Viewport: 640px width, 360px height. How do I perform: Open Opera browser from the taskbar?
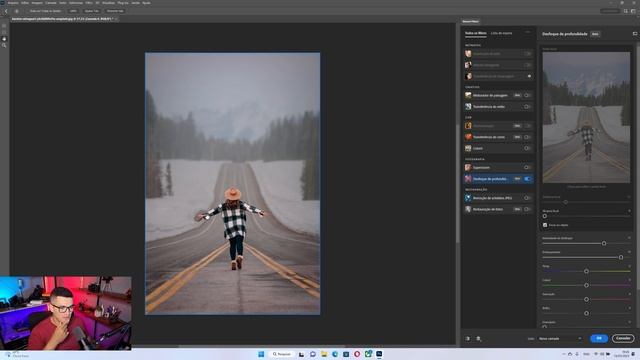(x=357, y=354)
